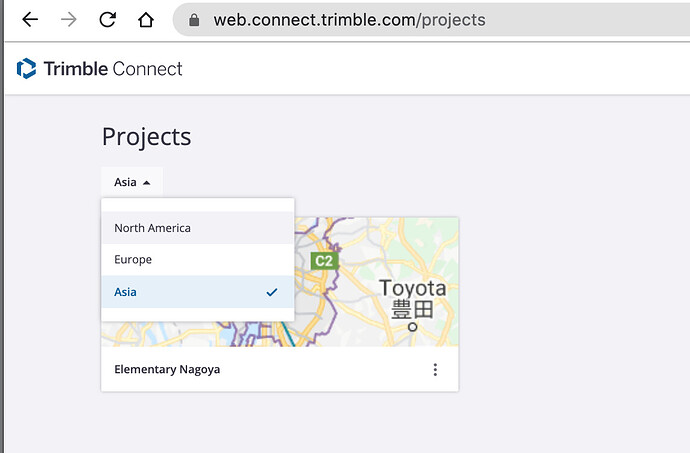Click the lock icon for site info

point(194,20)
